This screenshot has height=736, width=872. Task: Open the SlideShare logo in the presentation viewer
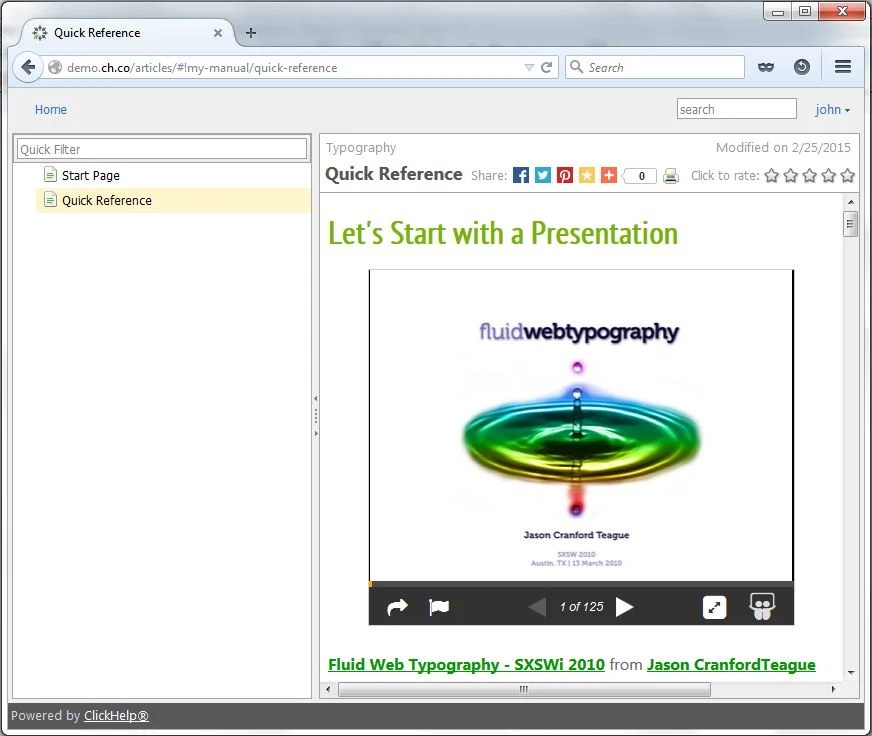[x=762, y=607]
